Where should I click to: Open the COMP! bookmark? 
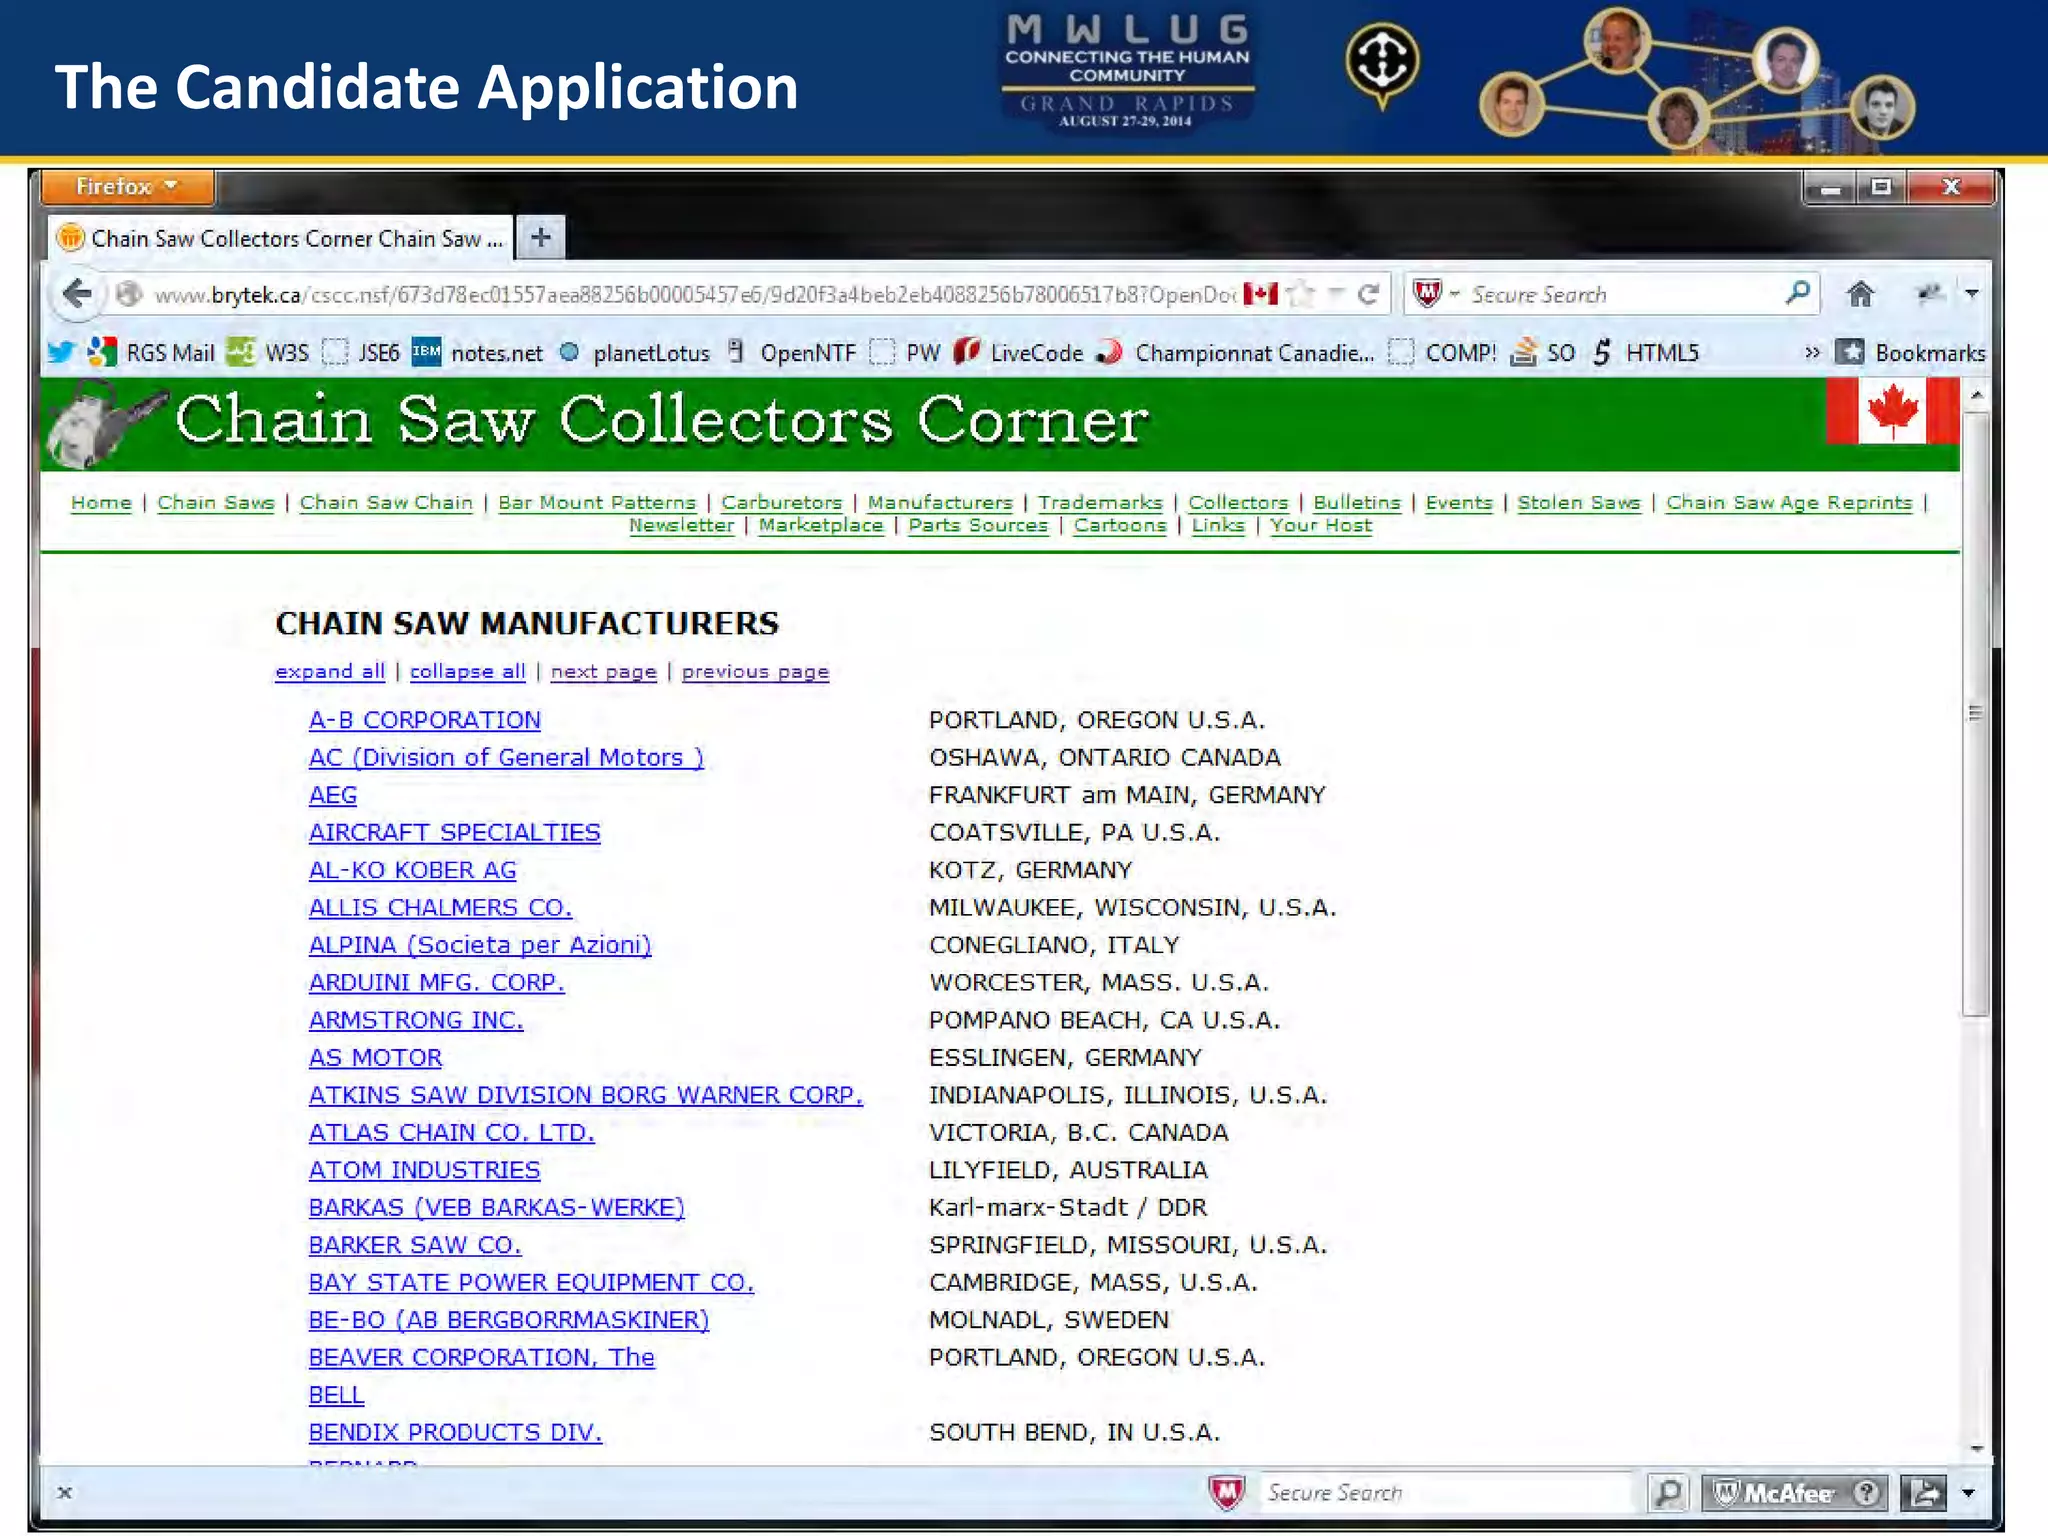pos(1442,352)
